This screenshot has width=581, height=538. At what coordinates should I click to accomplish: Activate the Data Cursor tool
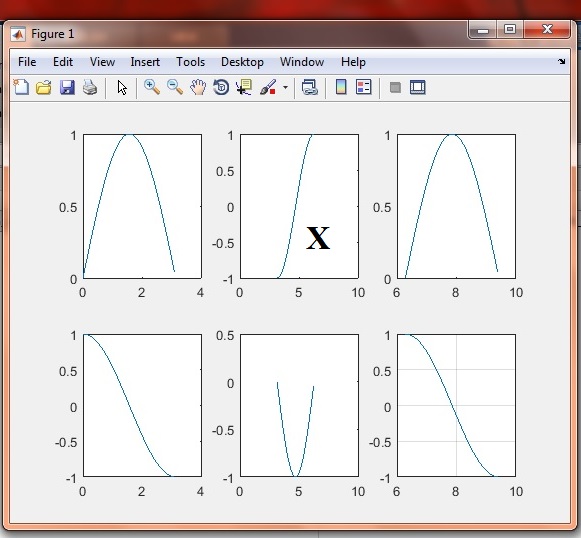click(x=244, y=87)
